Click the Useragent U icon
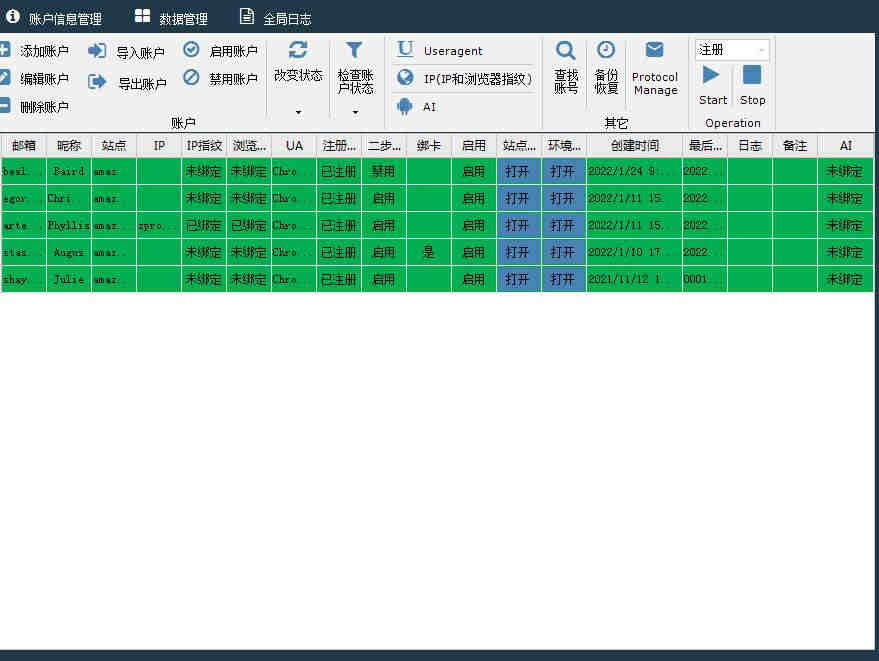Image resolution: width=879 pixels, height=661 pixels. [x=405, y=49]
